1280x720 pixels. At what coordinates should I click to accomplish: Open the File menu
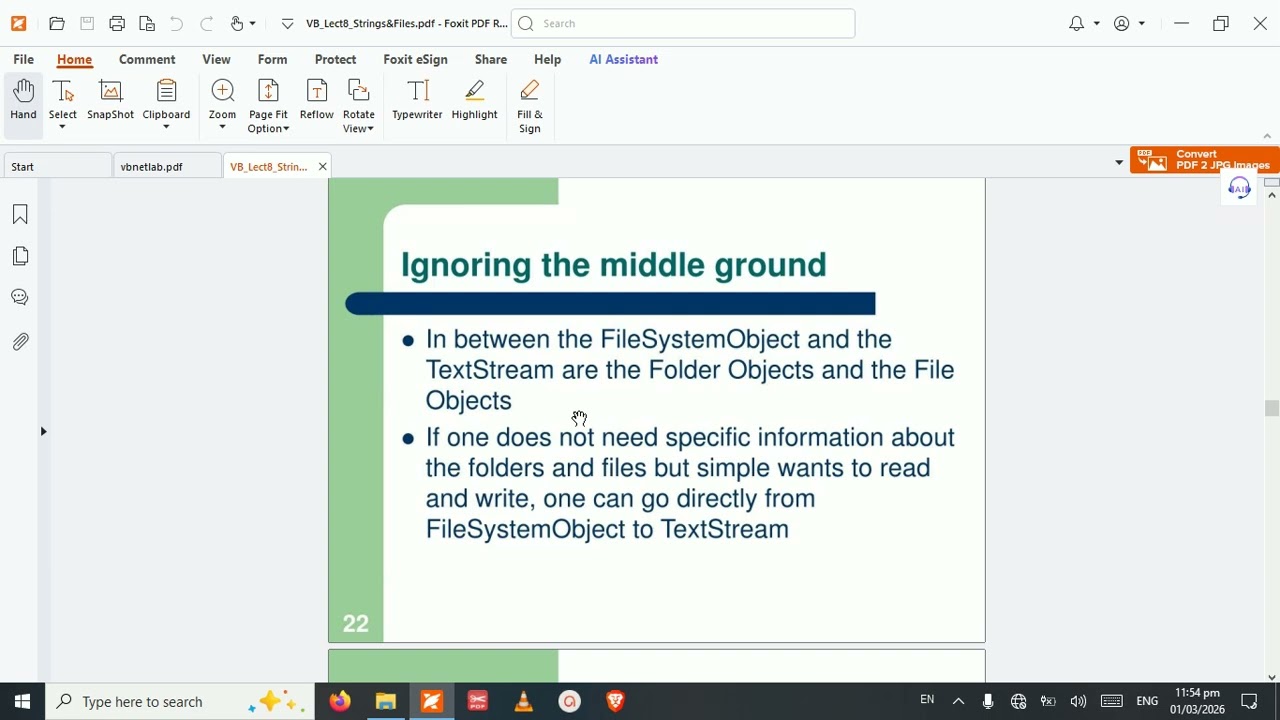23,59
